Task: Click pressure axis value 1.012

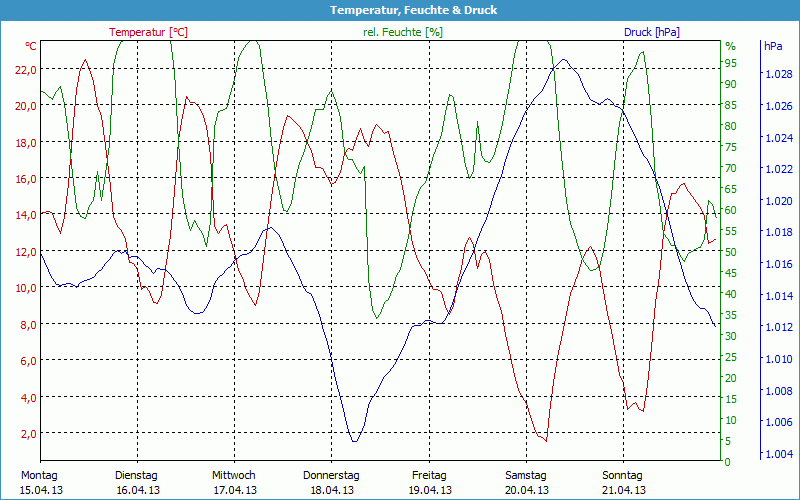Action: [779, 328]
